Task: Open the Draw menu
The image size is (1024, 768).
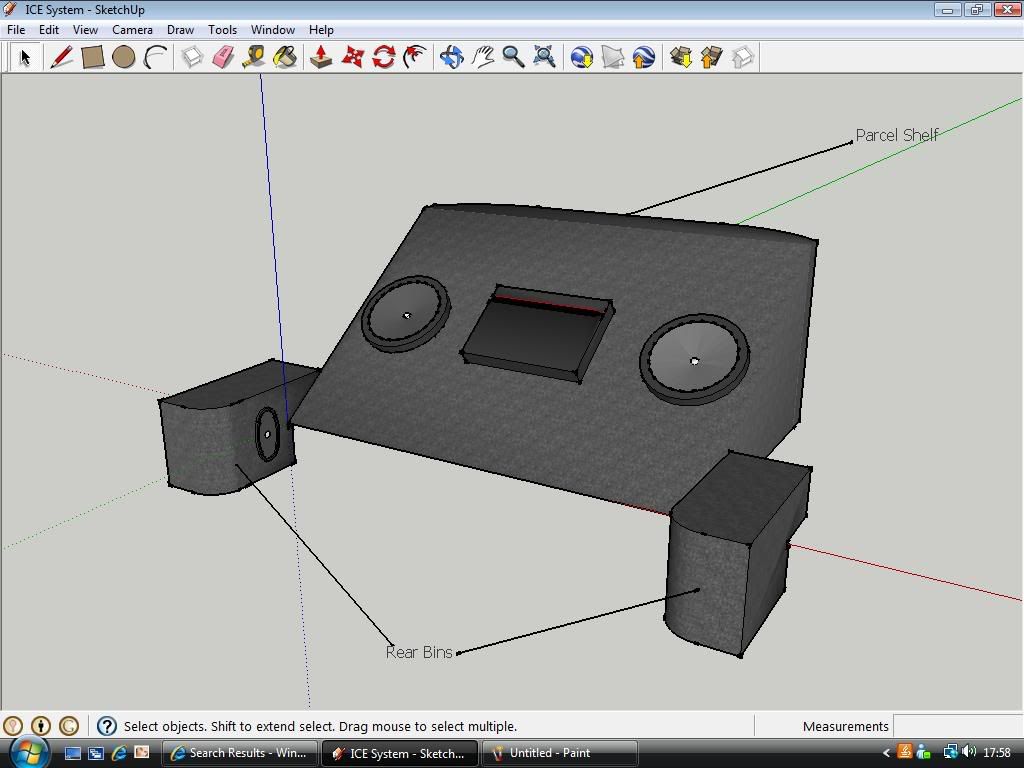Action: pyautogui.click(x=180, y=30)
